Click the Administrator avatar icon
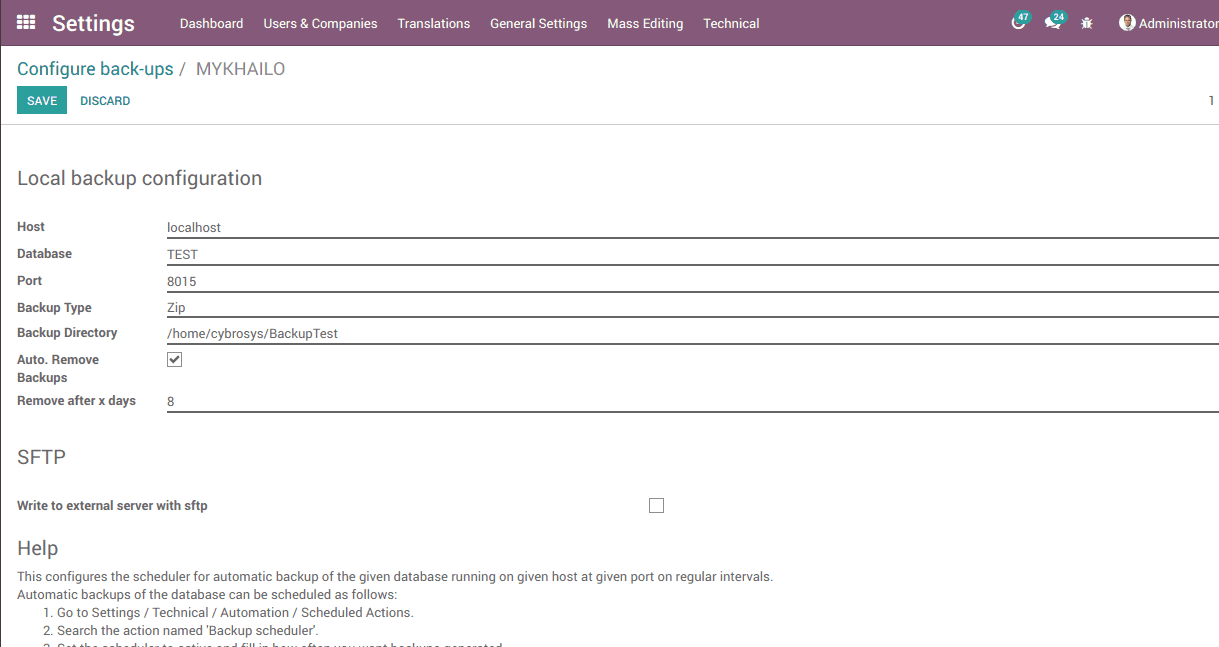This screenshot has width=1219, height=647. coord(1127,23)
